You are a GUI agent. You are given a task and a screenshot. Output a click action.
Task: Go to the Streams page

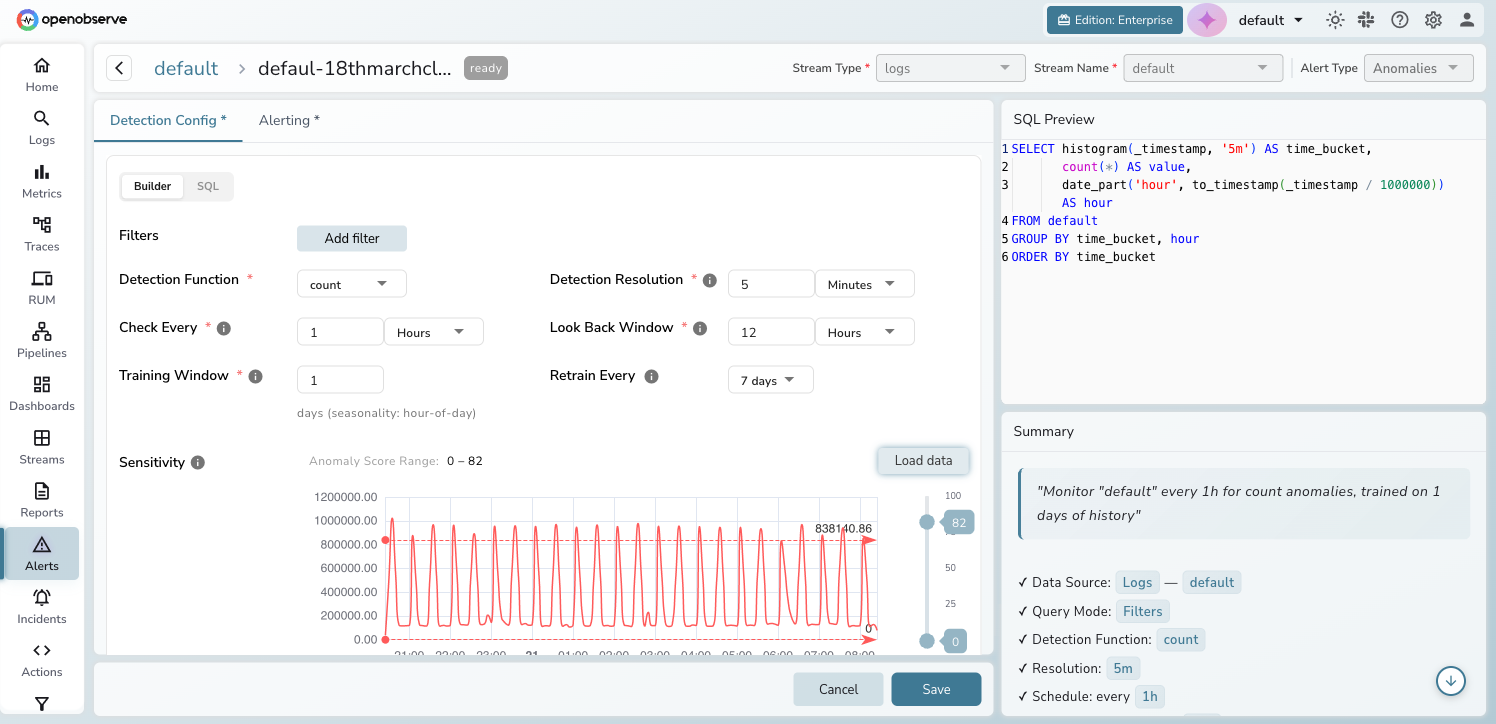click(x=41, y=445)
